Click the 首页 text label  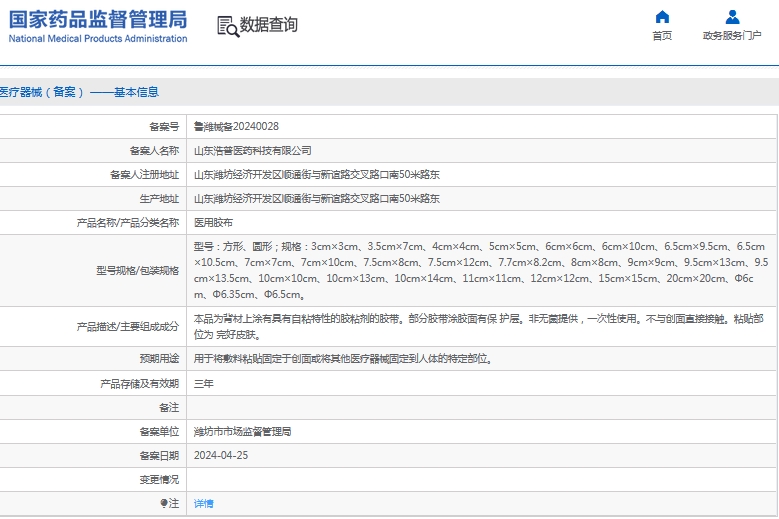pyautogui.click(x=662, y=36)
